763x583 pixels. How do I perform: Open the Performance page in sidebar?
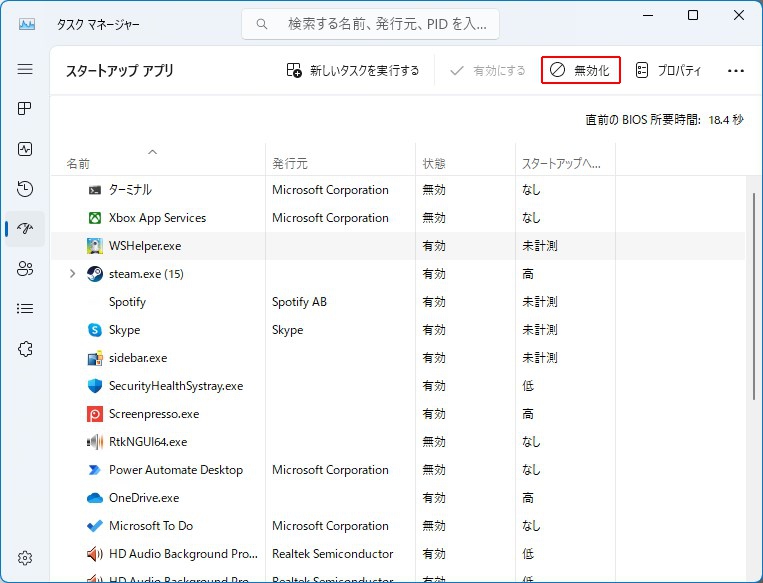click(x=25, y=149)
